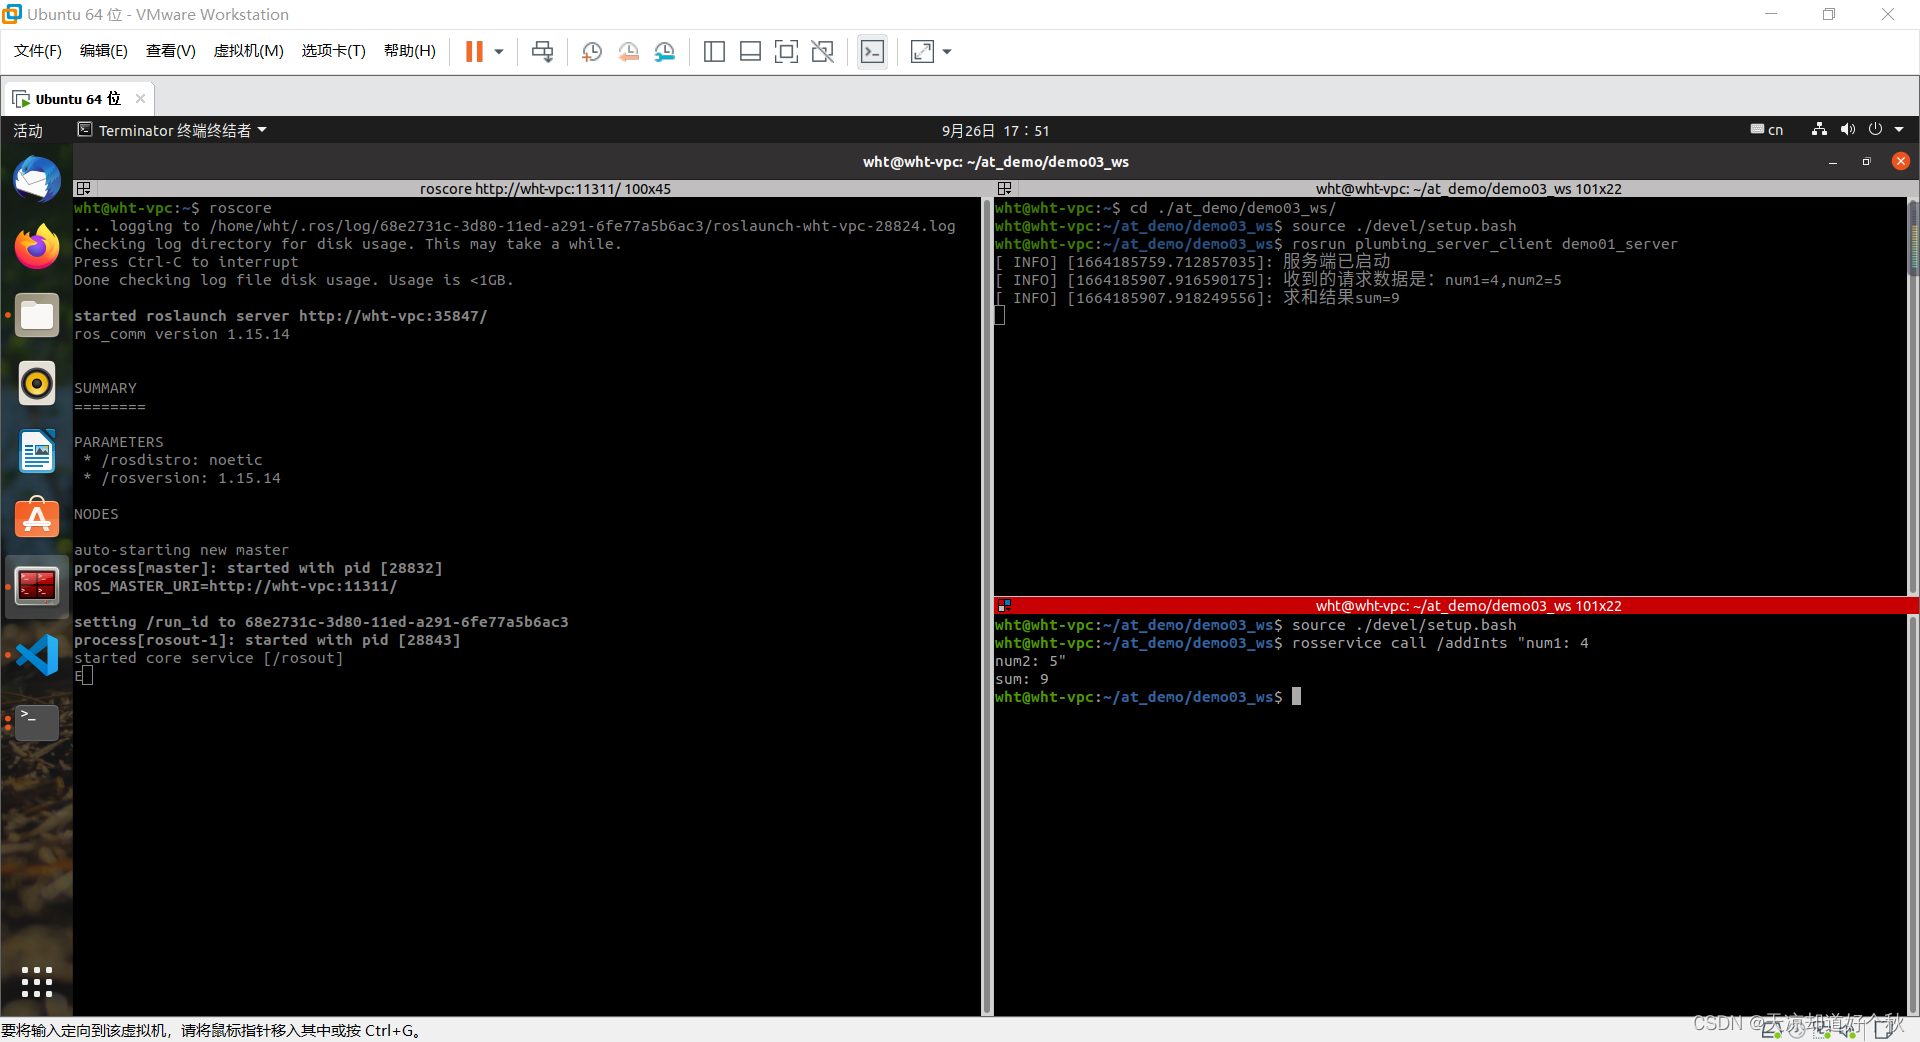Open the 查看(V) menu

coord(171,51)
